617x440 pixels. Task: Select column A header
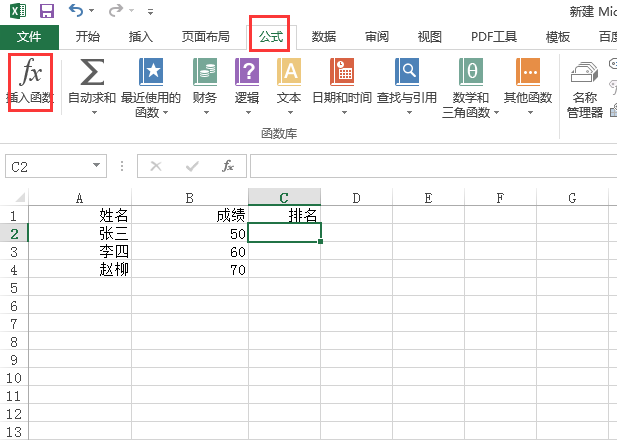[79, 198]
